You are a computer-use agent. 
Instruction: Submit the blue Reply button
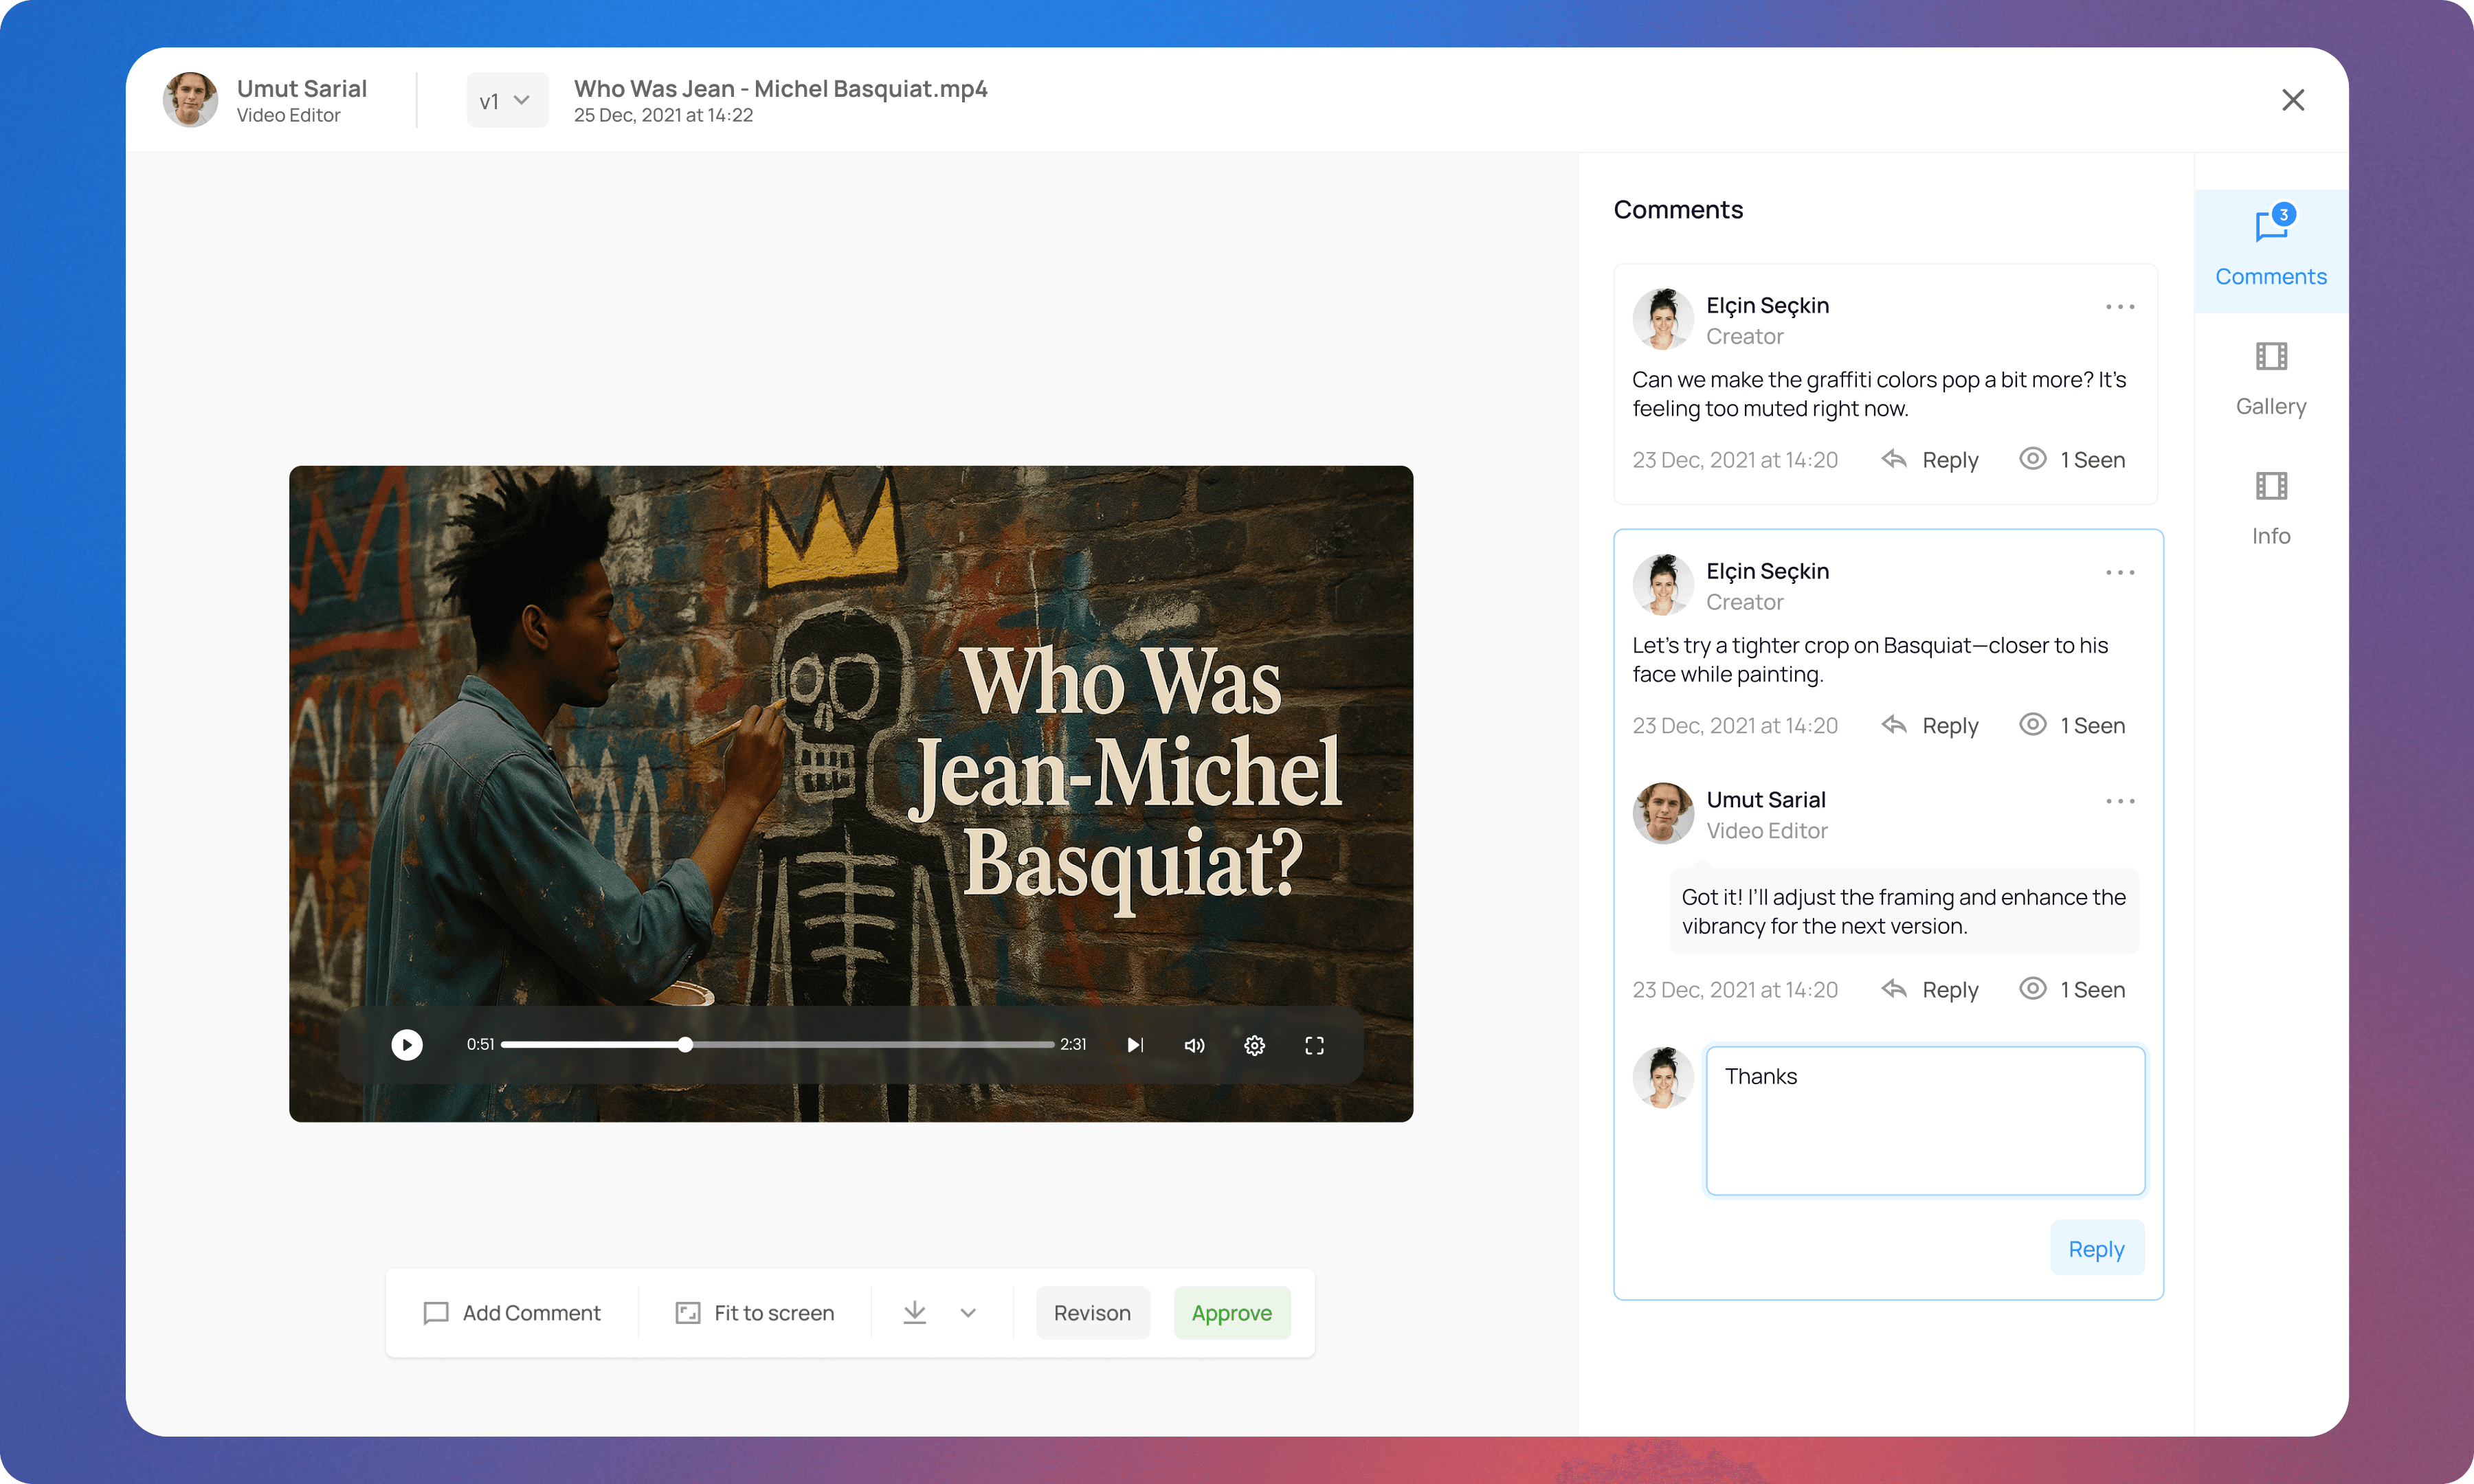tap(2096, 1248)
